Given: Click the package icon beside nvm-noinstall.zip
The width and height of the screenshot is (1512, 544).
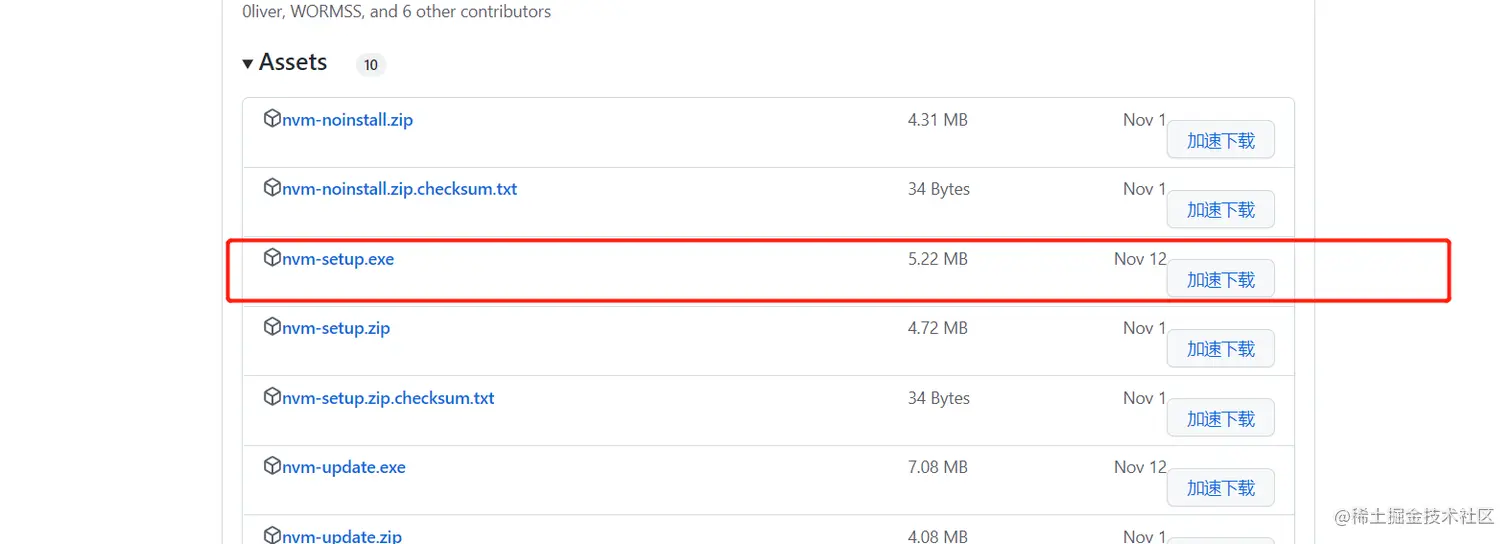Looking at the screenshot, I should click(272, 119).
